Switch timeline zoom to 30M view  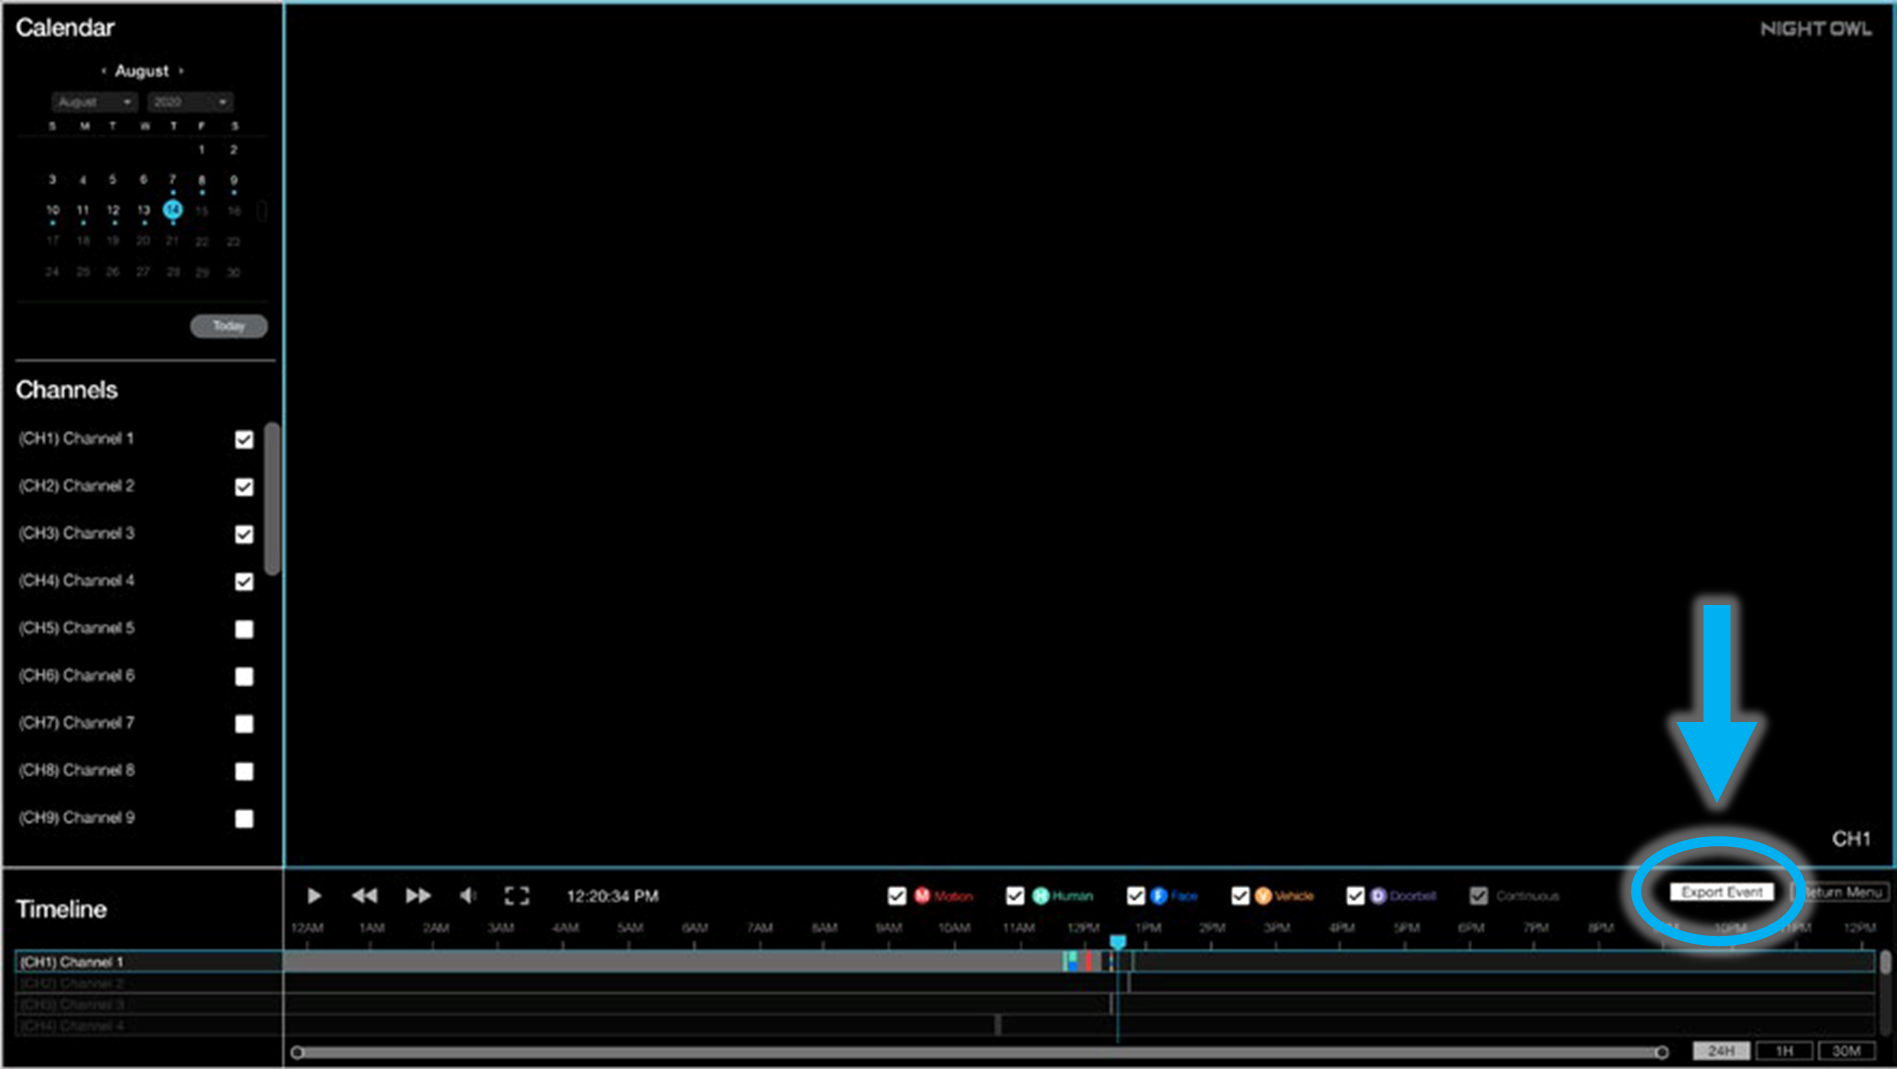click(x=1845, y=1050)
